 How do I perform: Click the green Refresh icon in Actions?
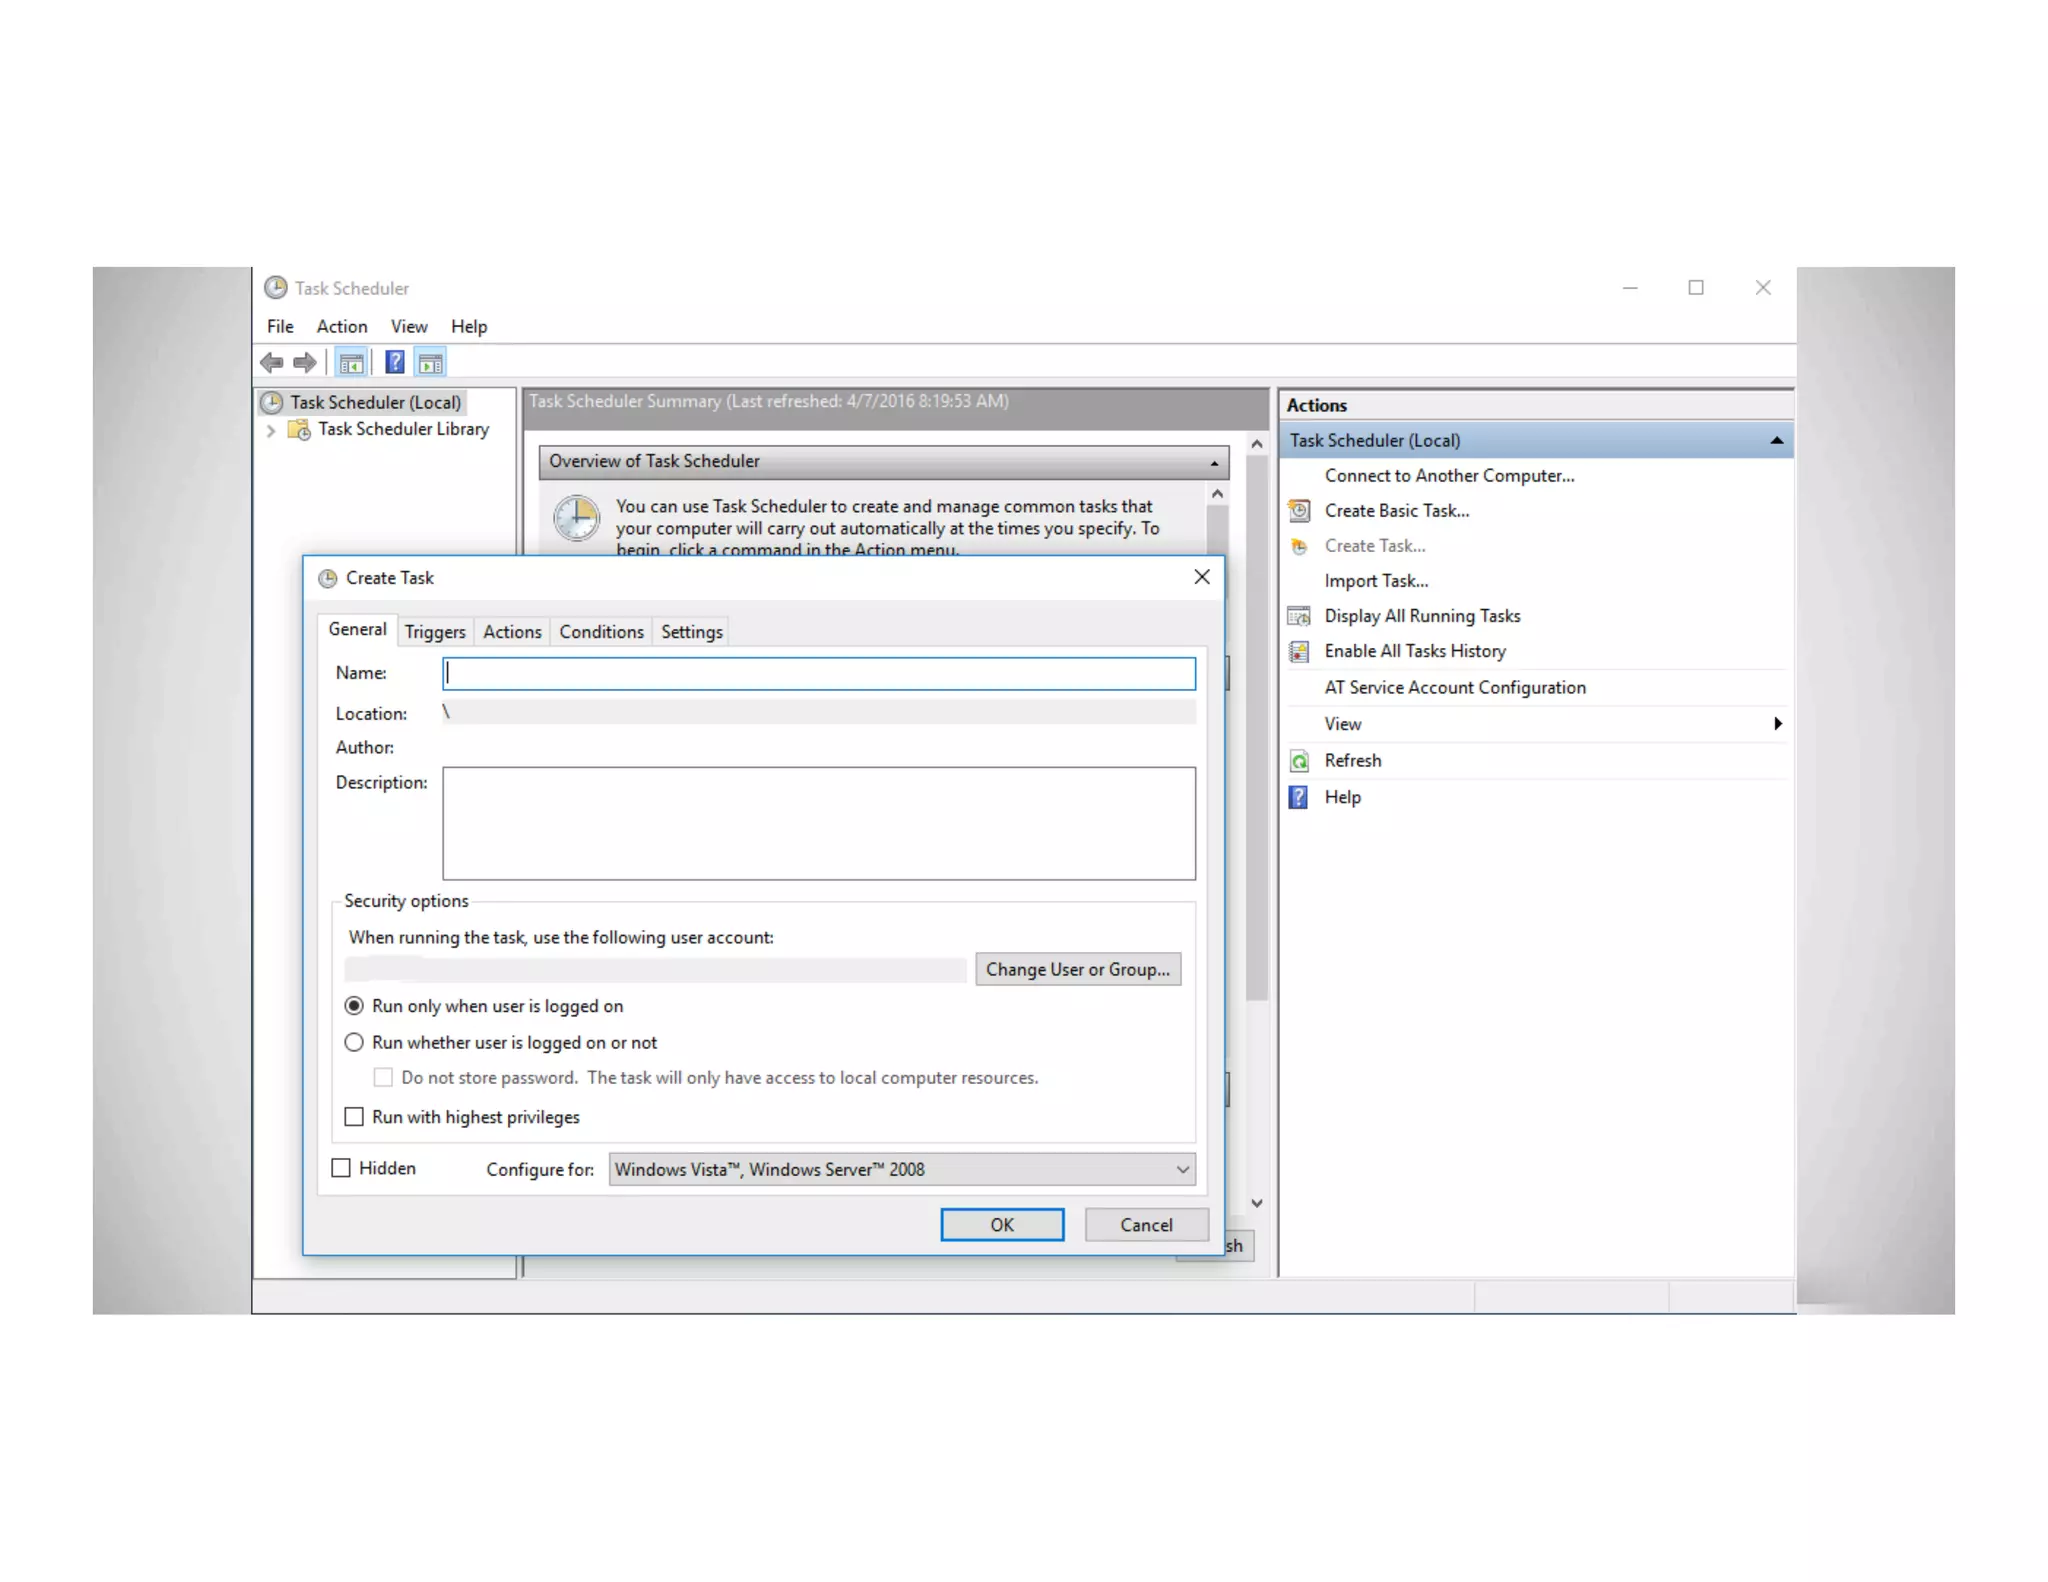point(1299,761)
